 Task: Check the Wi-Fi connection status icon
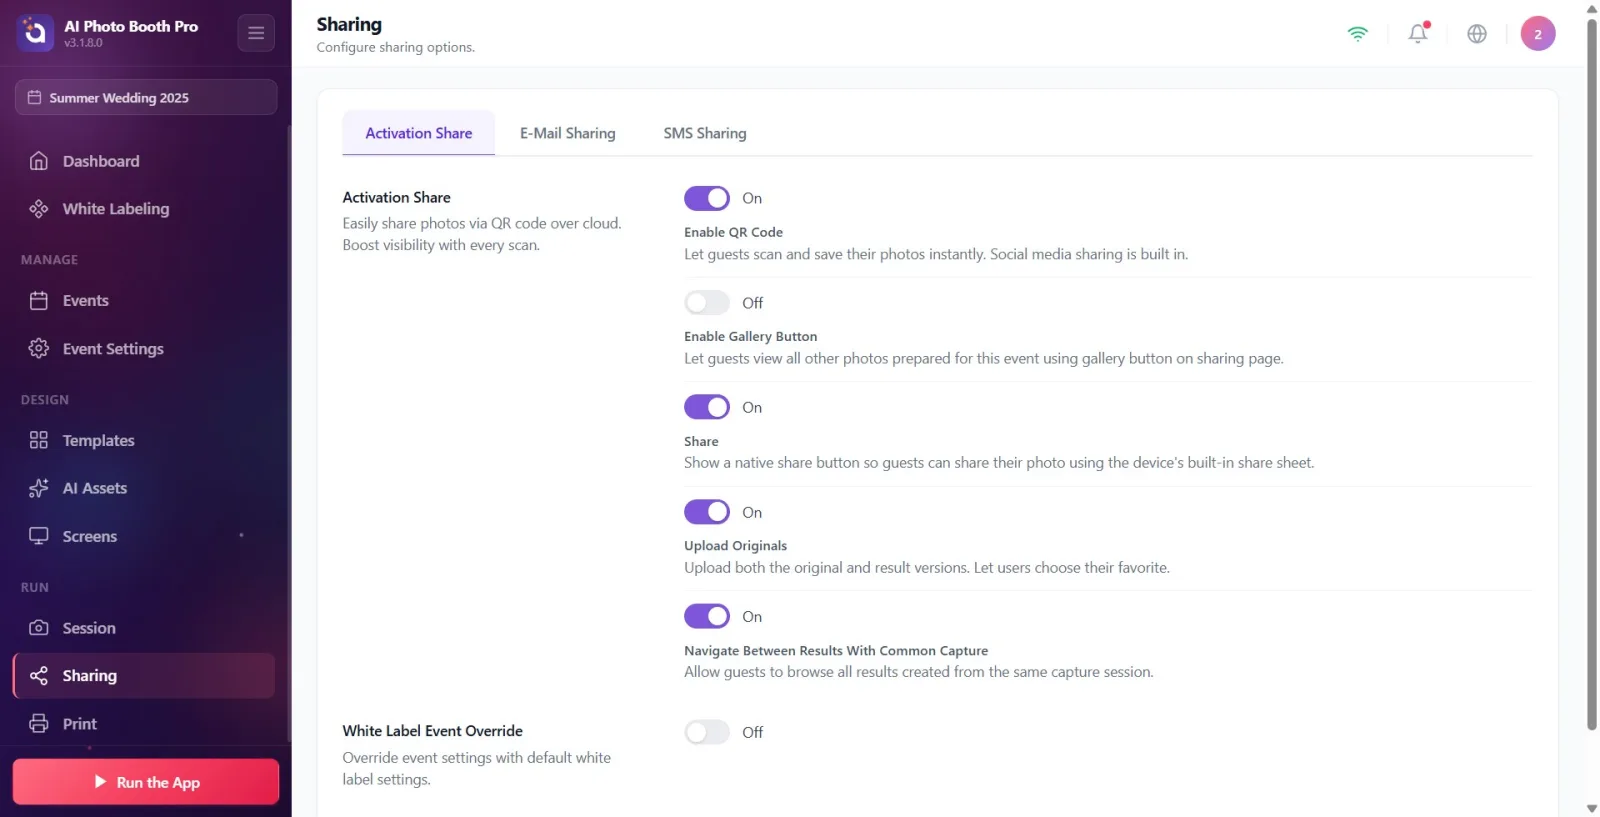pyautogui.click(x=1357, y=33)
